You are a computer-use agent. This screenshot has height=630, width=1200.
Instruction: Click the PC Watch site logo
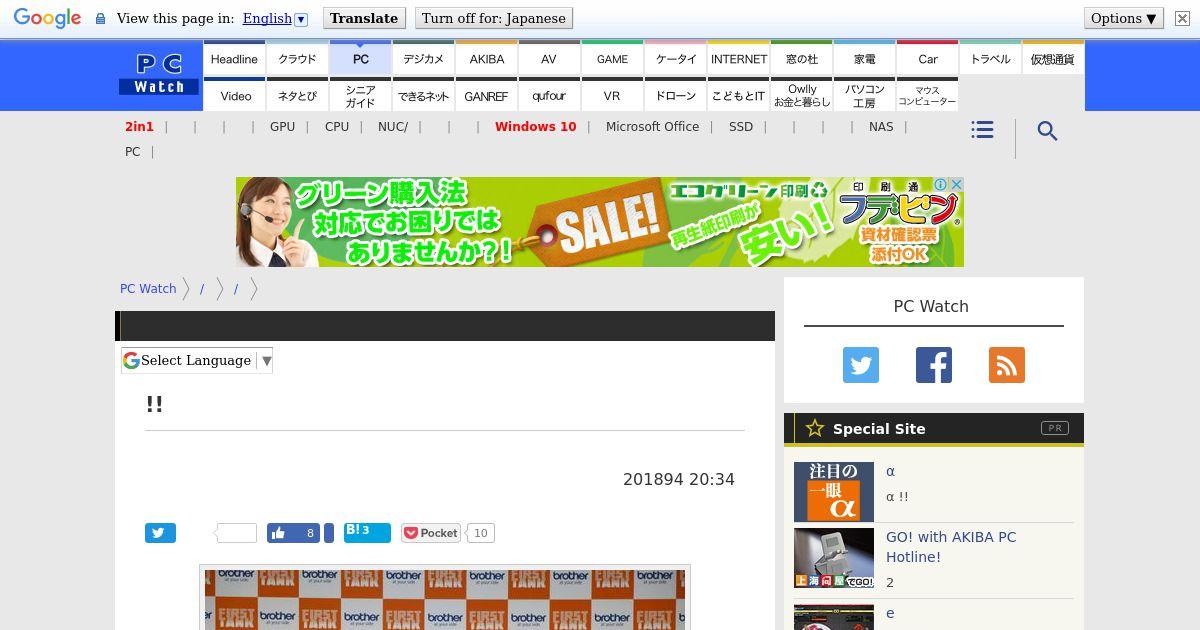159,75
